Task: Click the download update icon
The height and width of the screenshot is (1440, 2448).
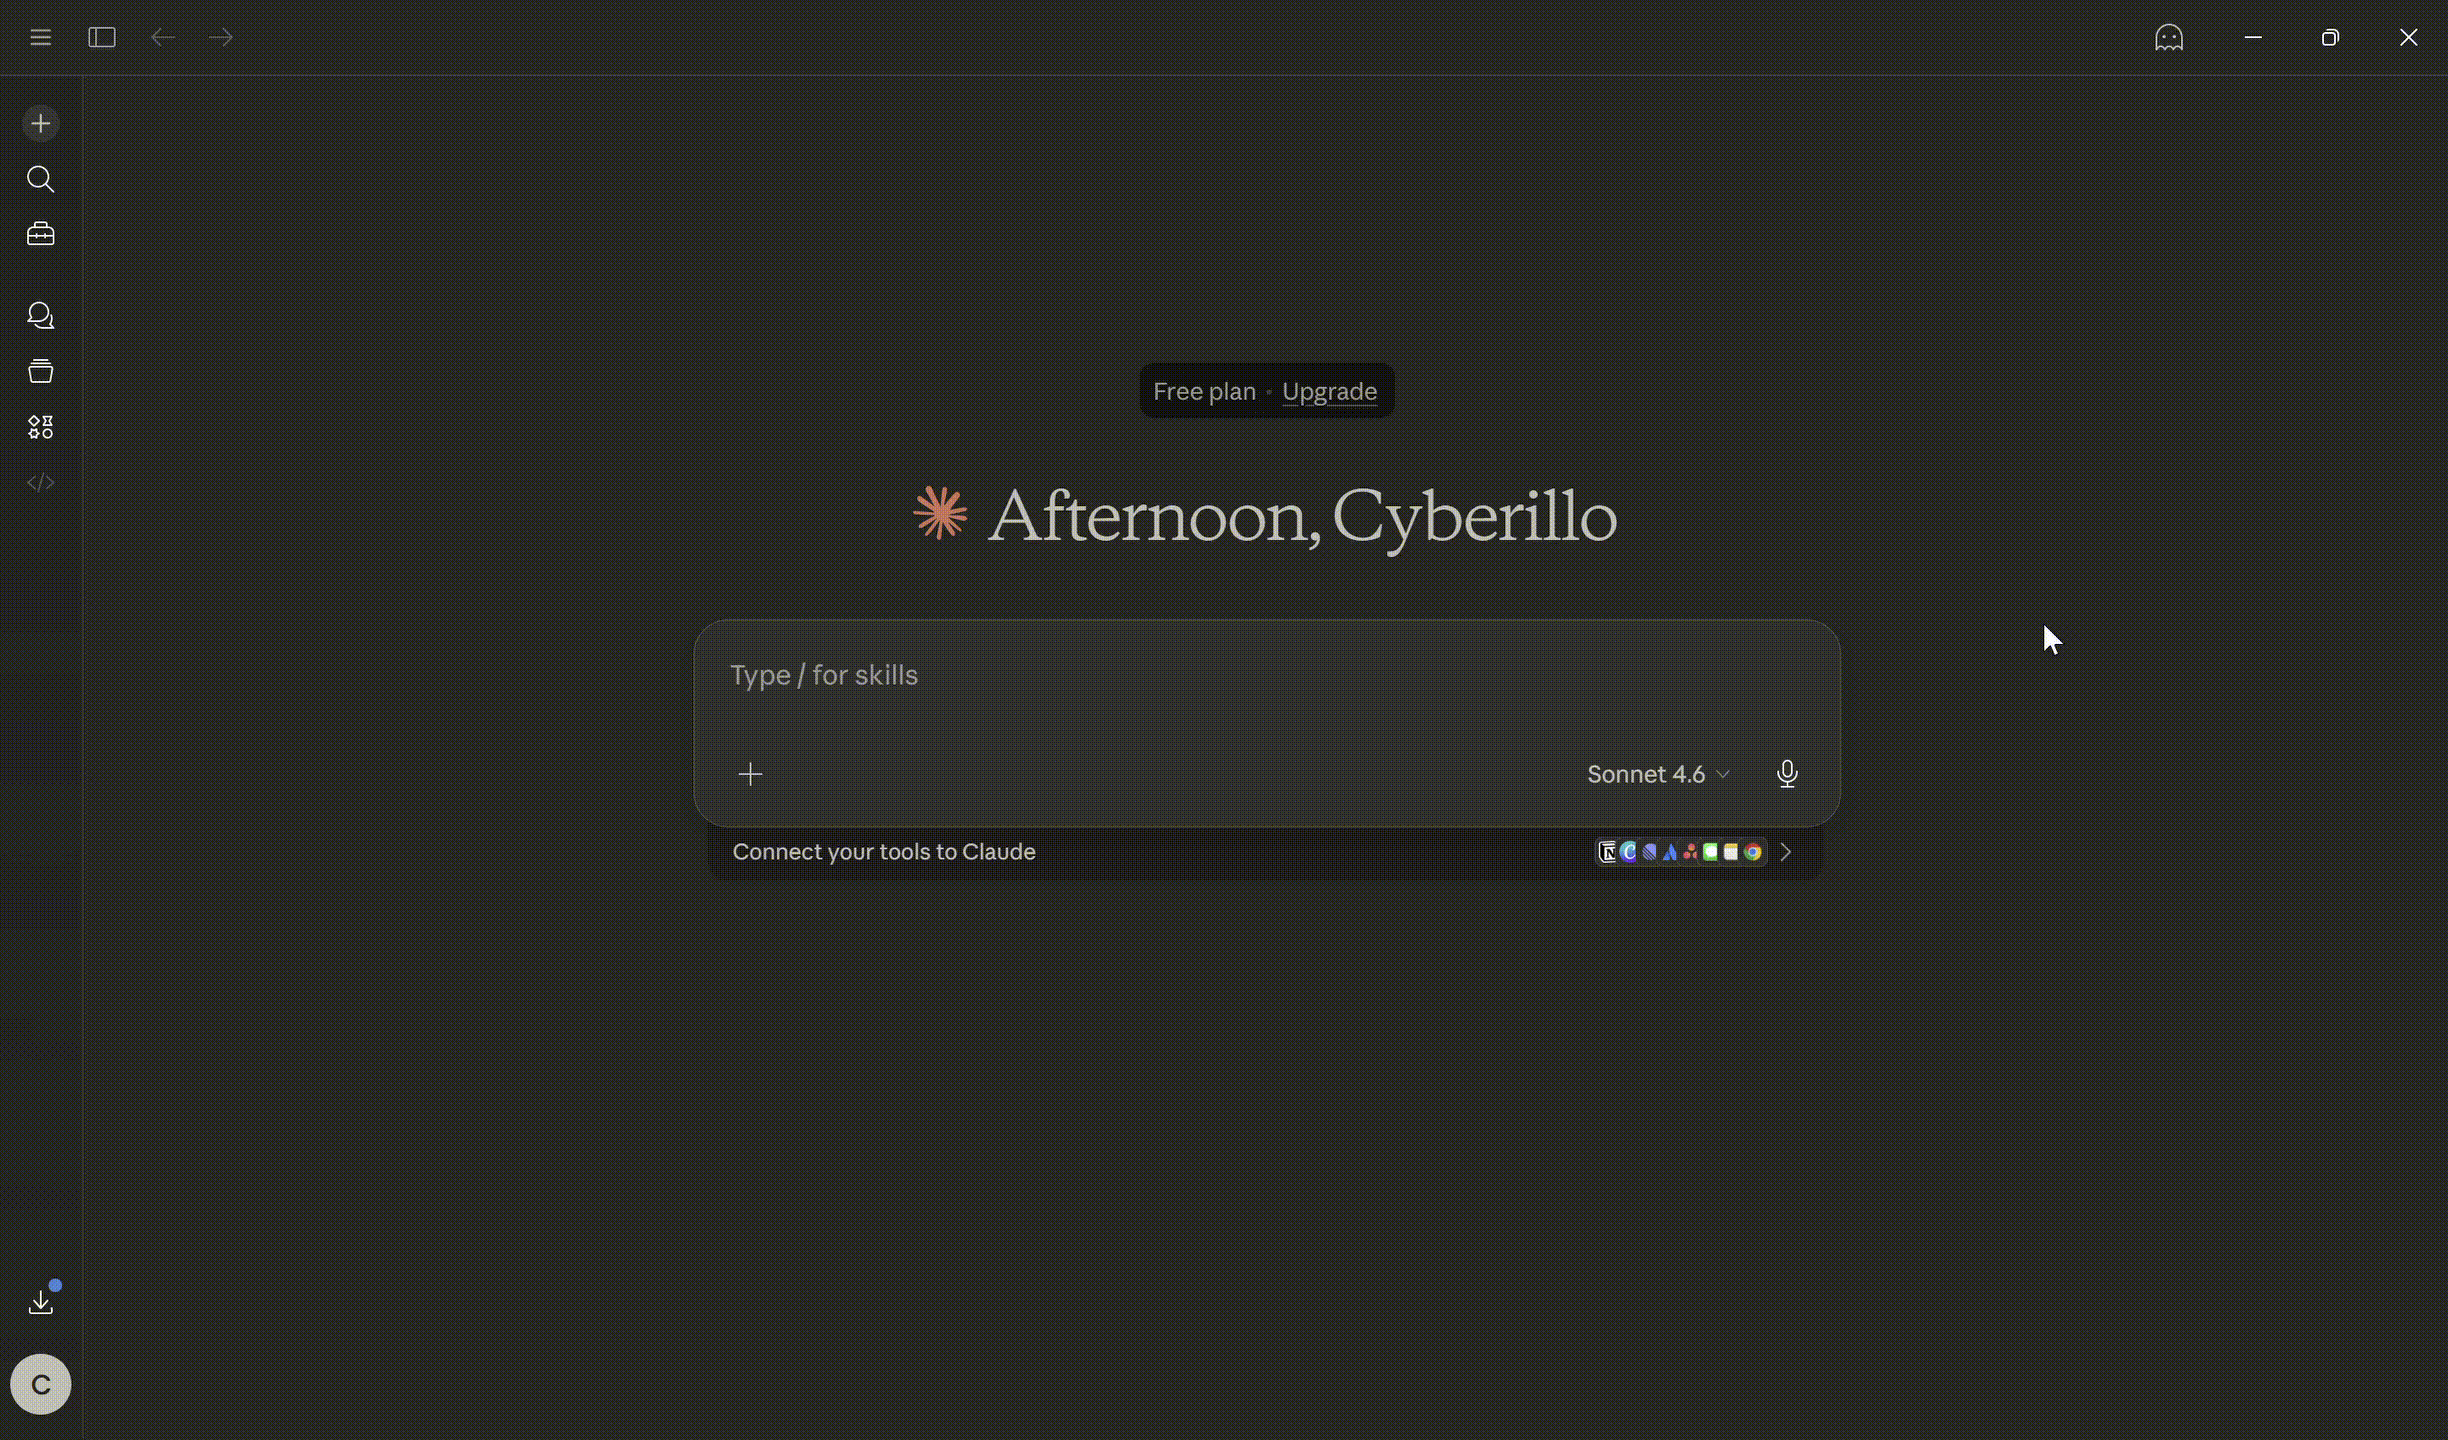Action: pyautogui.click(x=41, y=1301)
